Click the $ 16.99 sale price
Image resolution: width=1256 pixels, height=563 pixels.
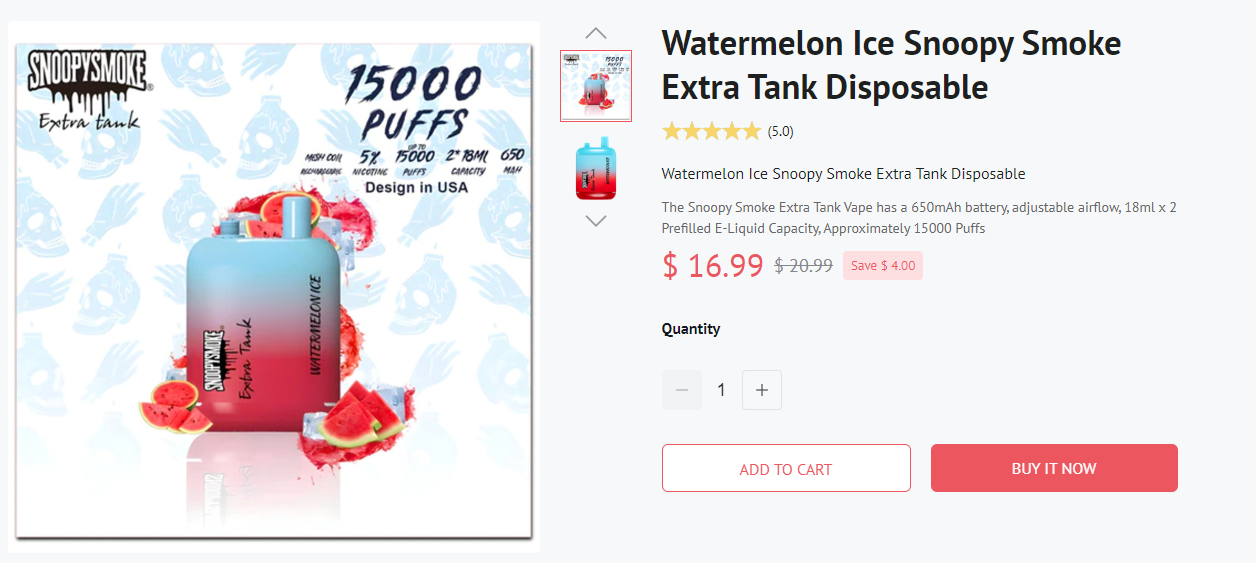coord(713,265)
